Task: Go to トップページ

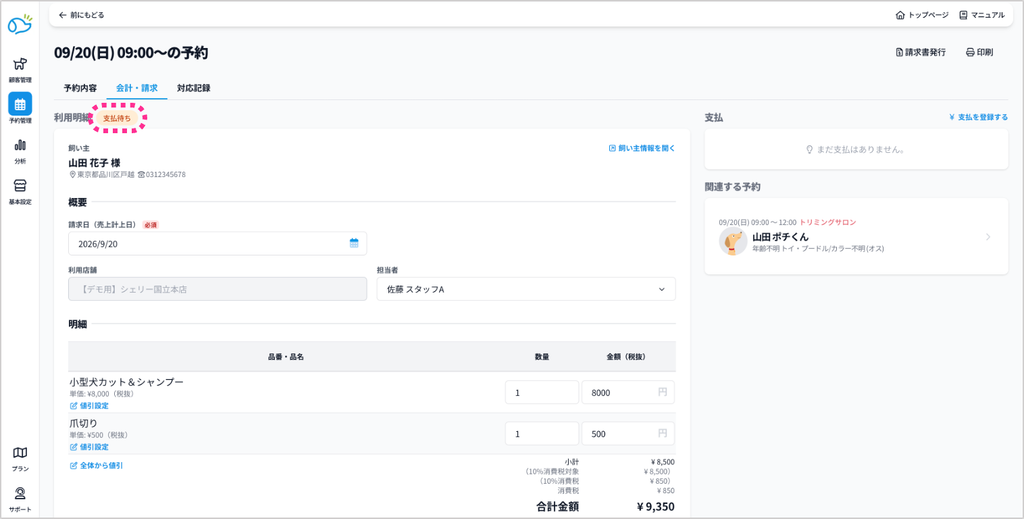Action: (921, 14)
